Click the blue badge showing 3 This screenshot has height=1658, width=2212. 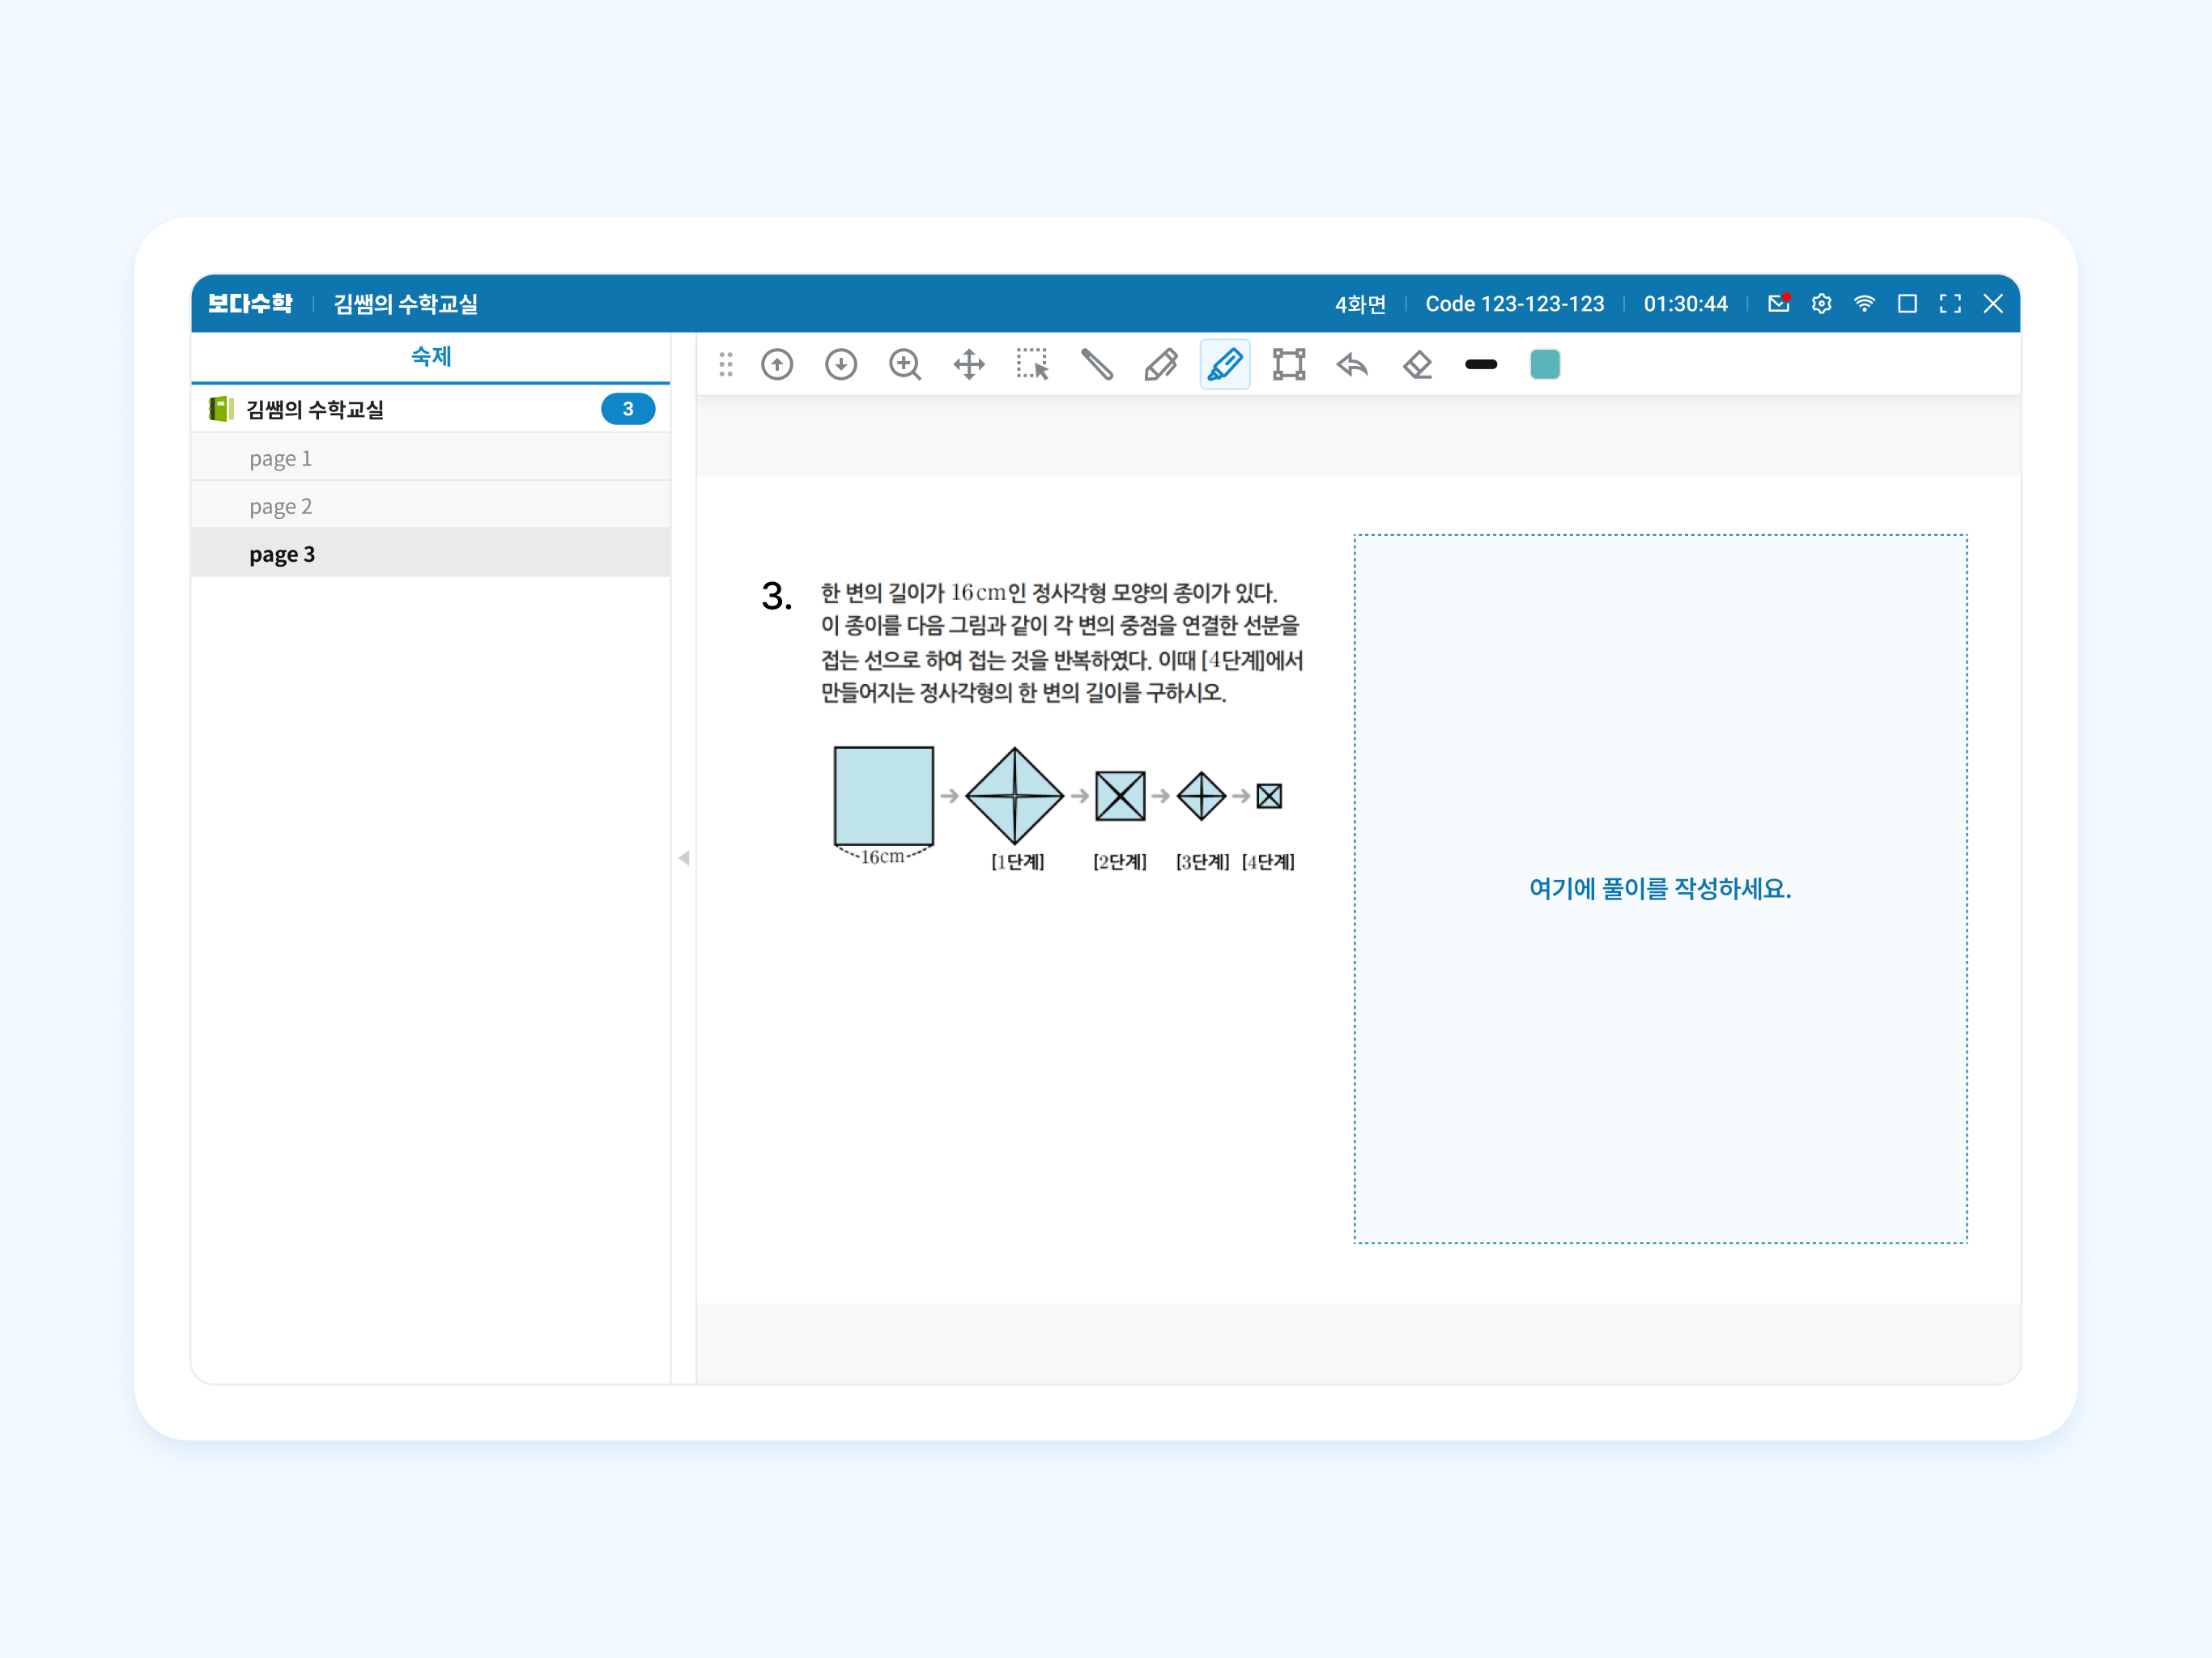click(628, 409)
